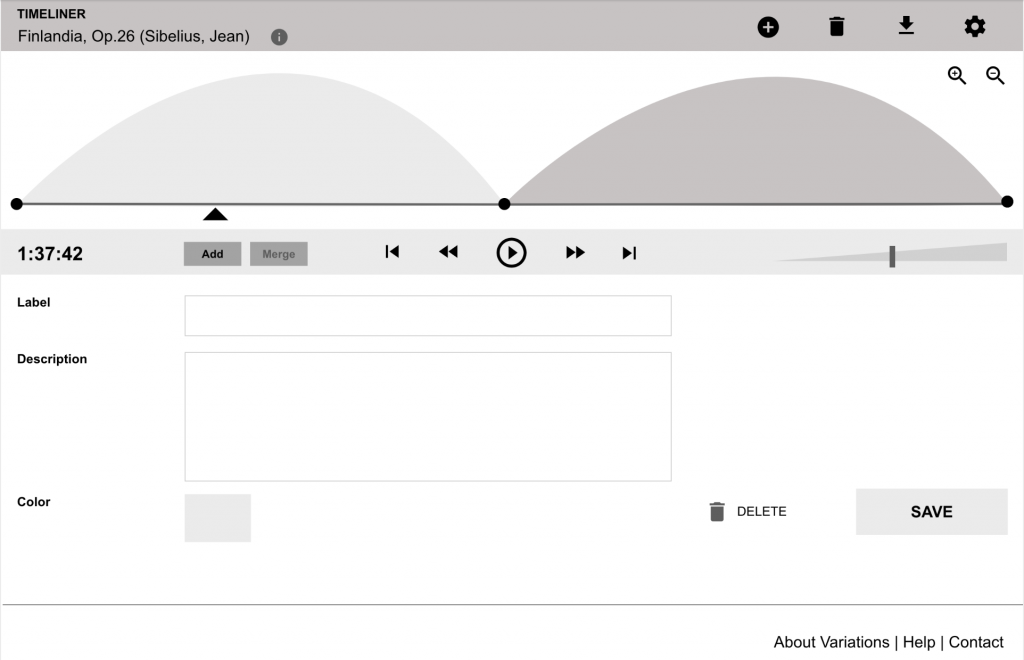
Task: Click the download icon in header
Action: [x=906, y=26]
